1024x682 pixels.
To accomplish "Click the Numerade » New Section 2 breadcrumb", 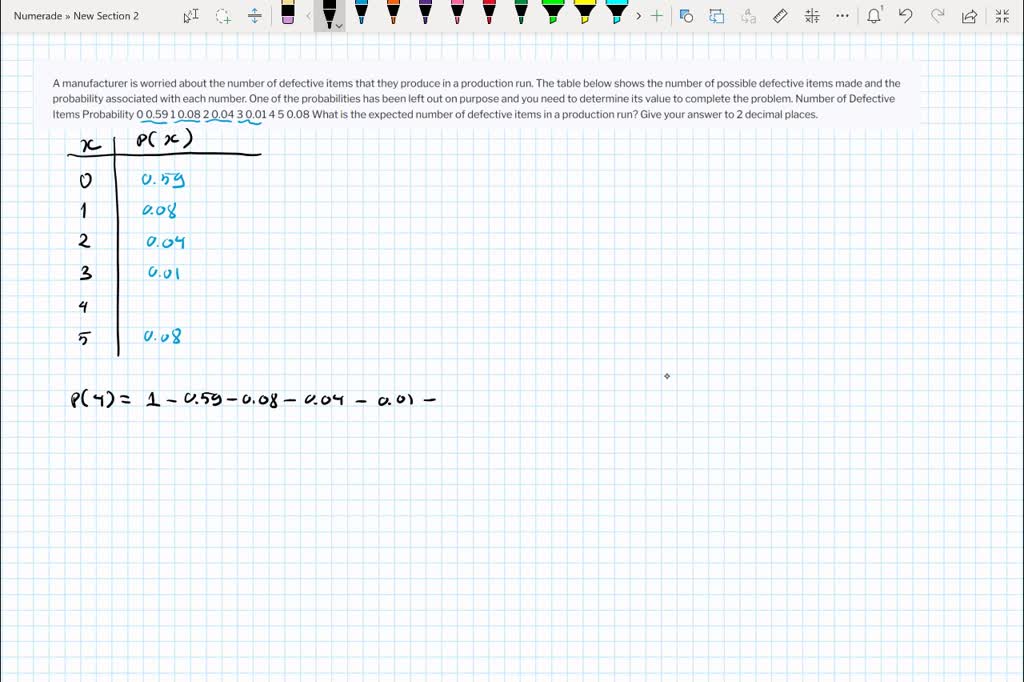I will 77,16.
